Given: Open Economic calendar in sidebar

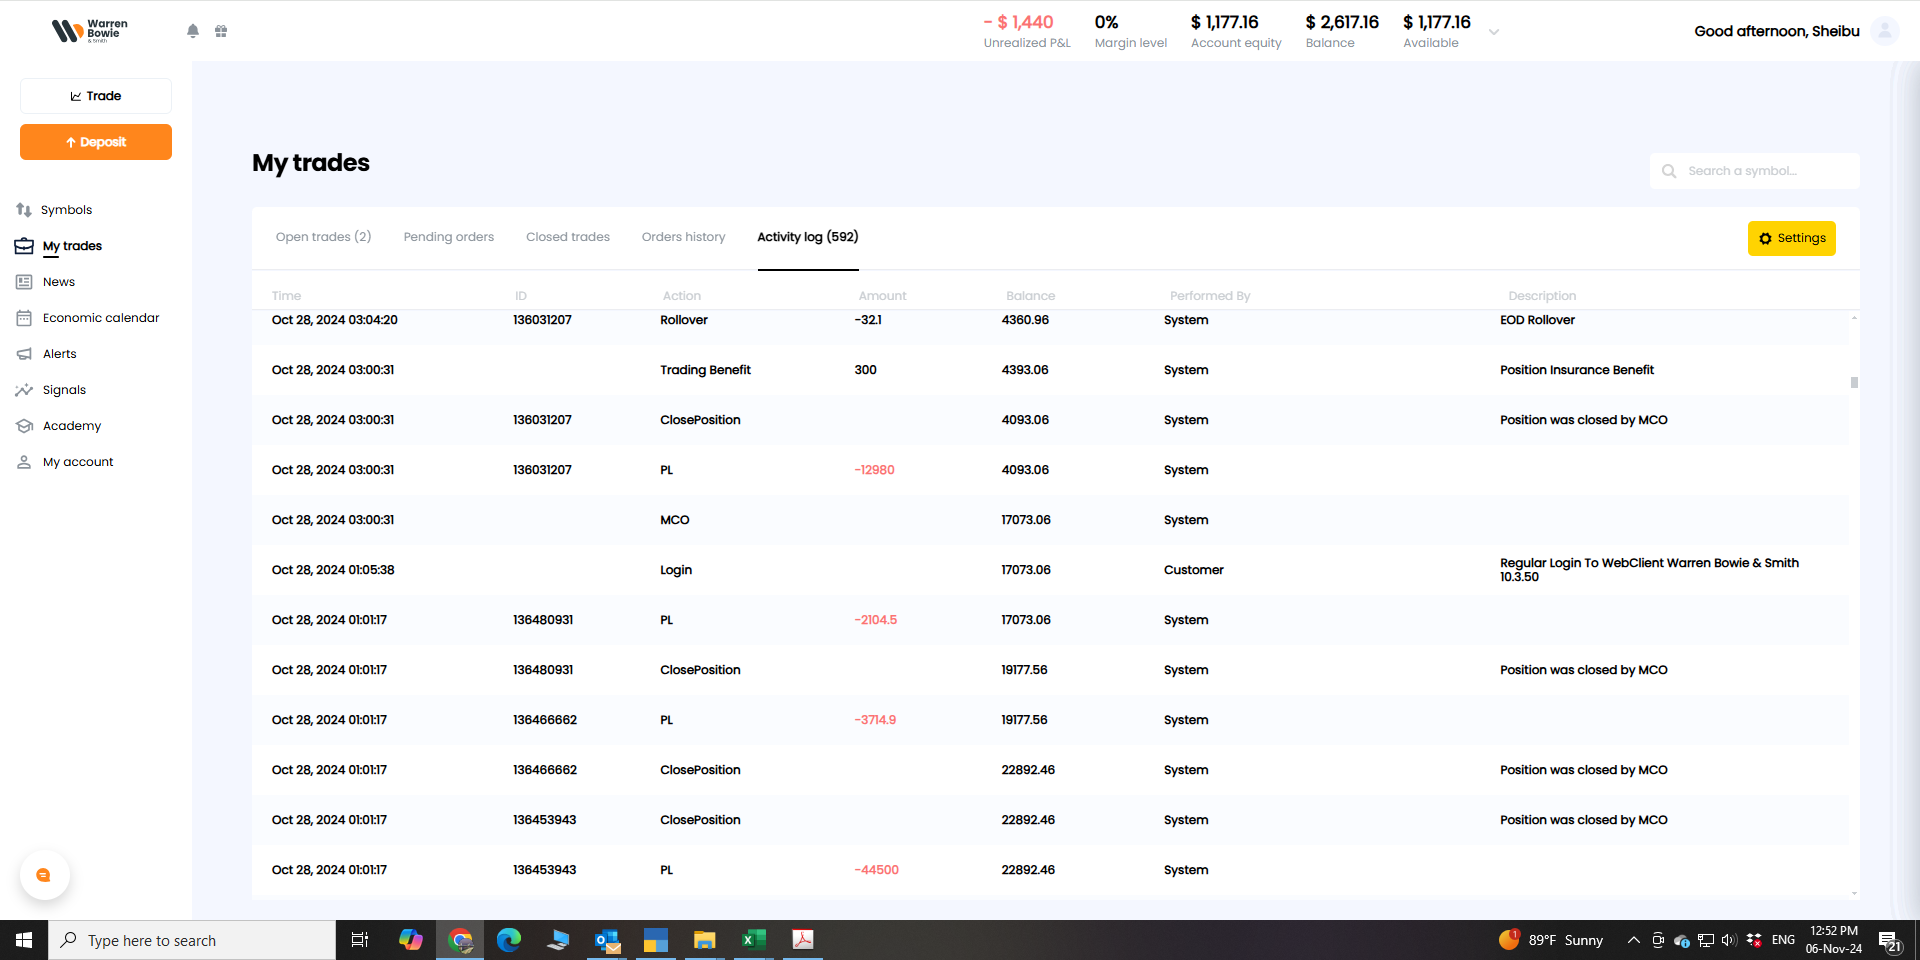Looking at the screenshot, I should [100, 318].
